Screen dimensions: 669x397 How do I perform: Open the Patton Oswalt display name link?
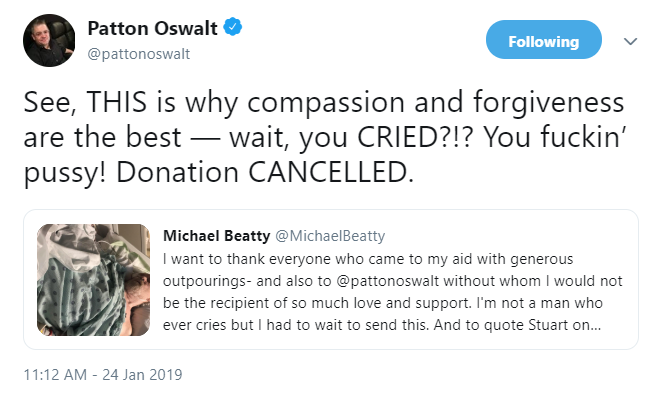[x=152, y=28]
